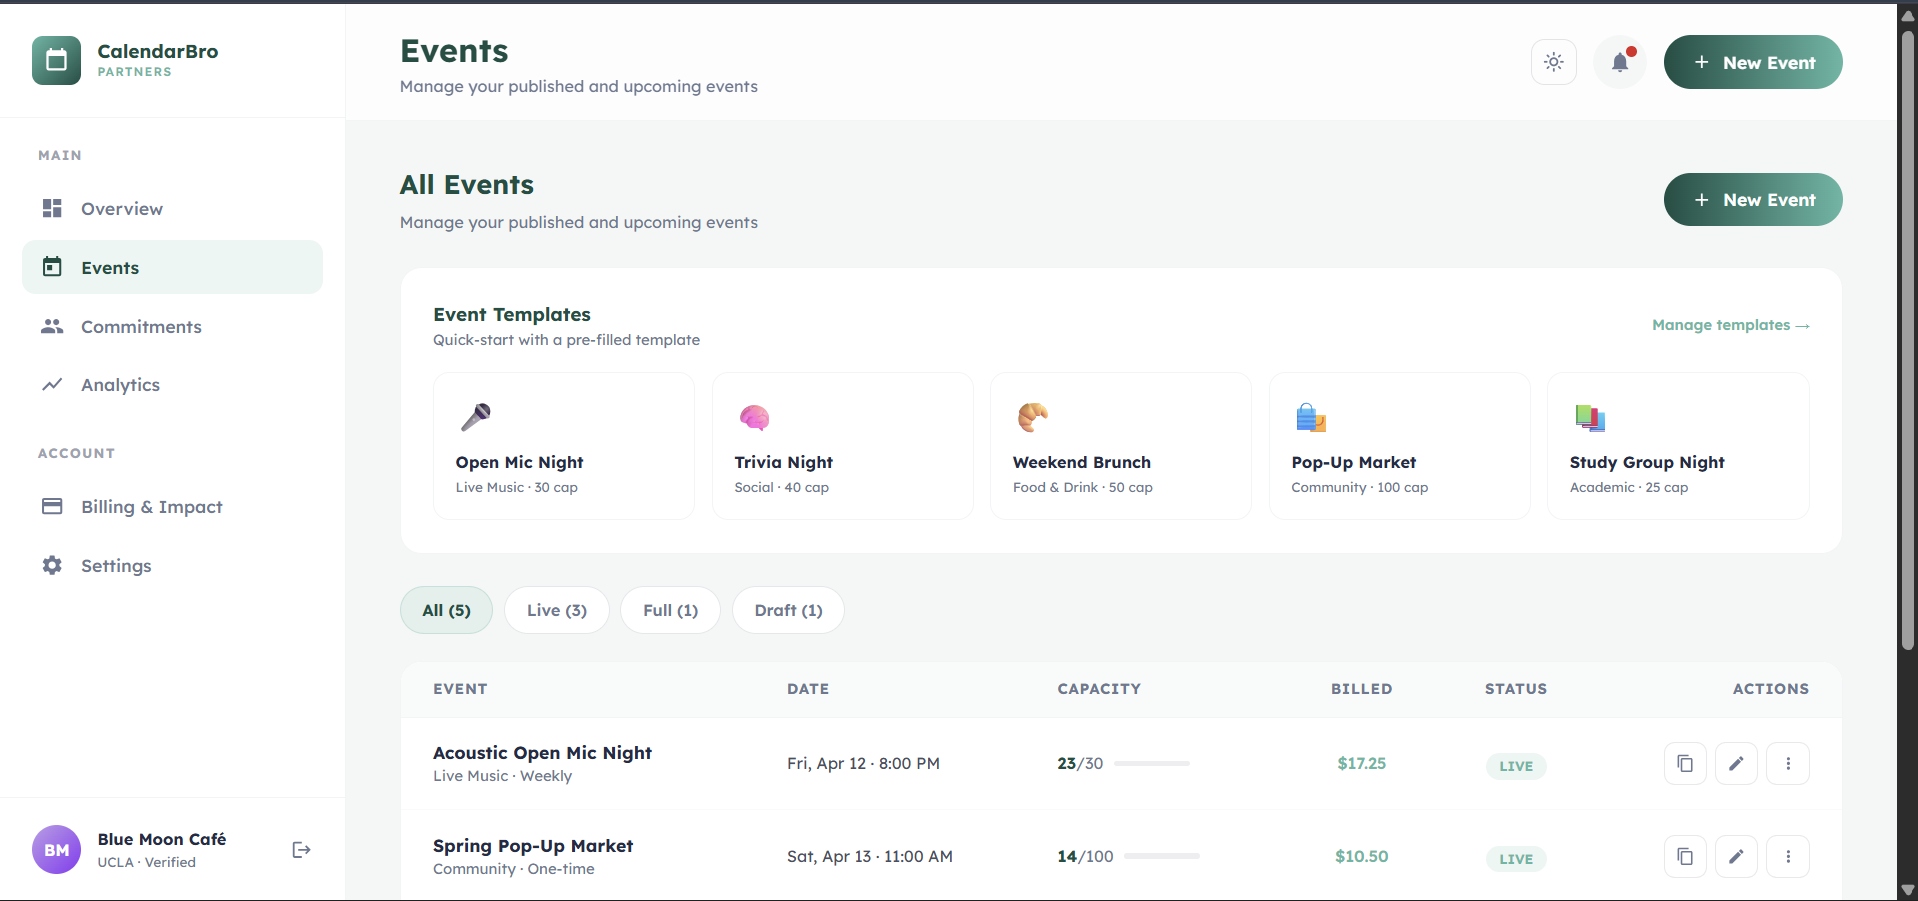1918x901 pixels.
Task: Open Billing & Impact card icon
Action: click(x=52, y=507)
